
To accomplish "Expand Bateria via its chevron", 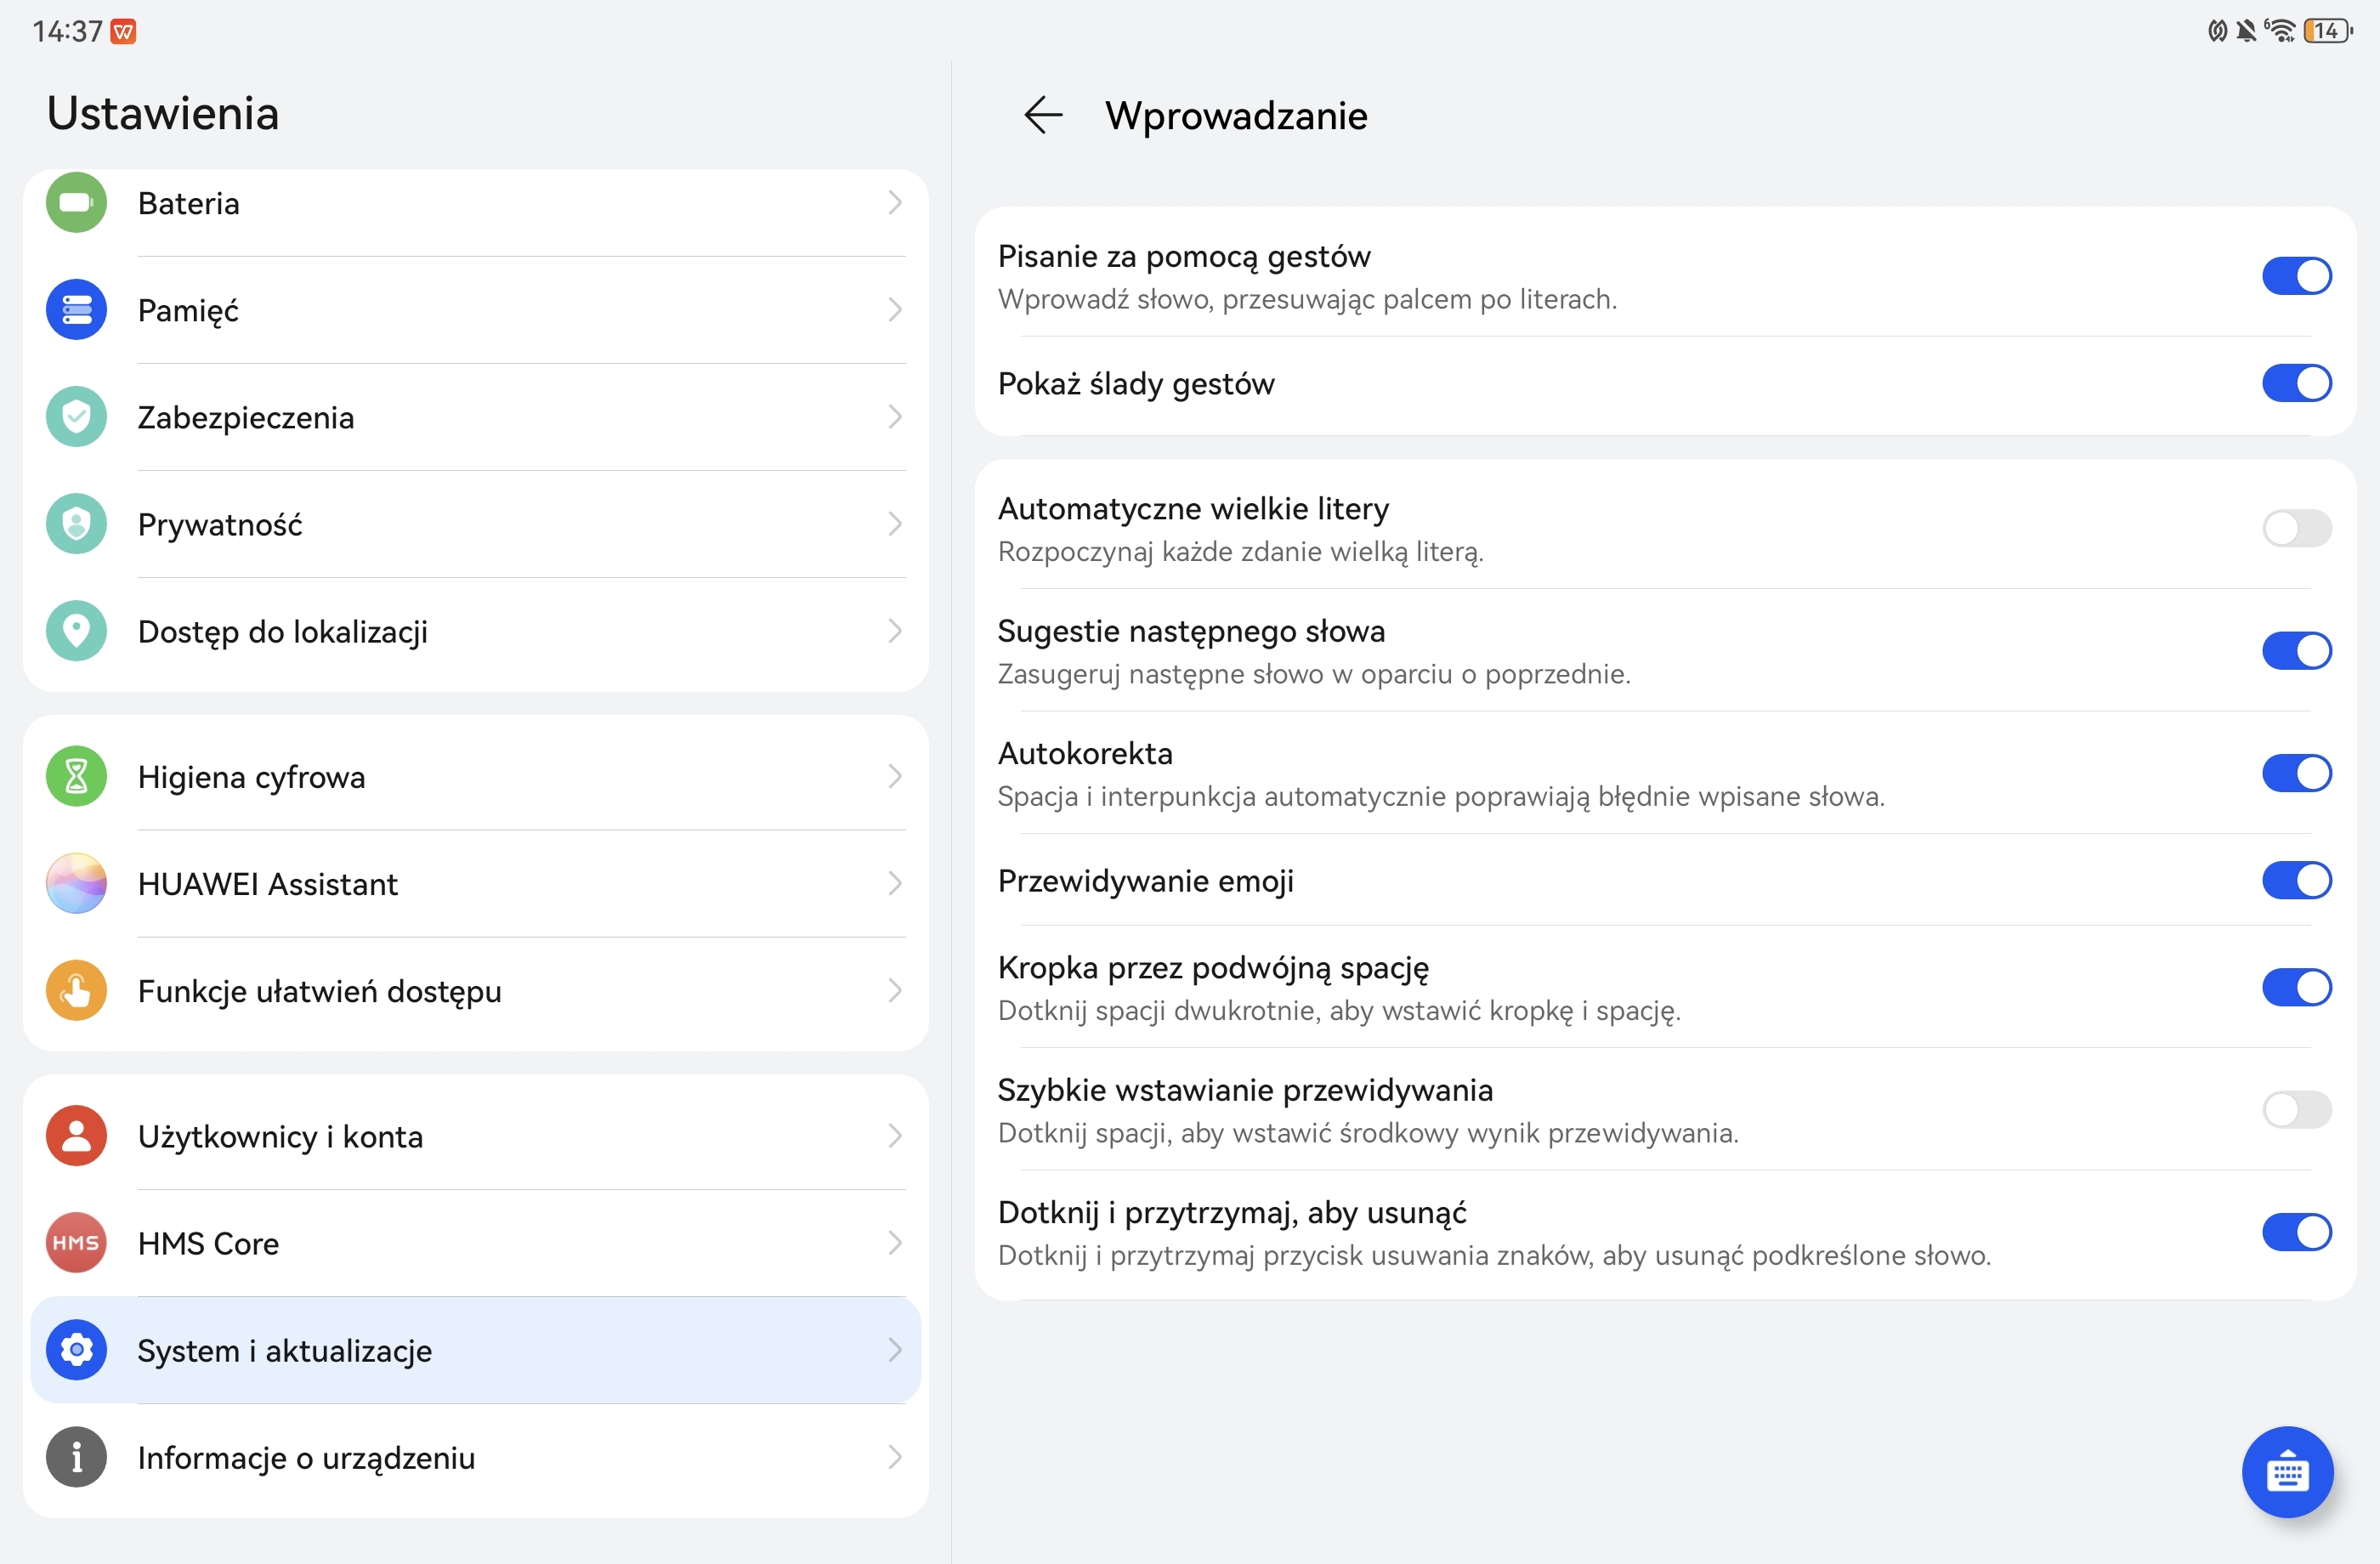I will click(x=895, y=203).
